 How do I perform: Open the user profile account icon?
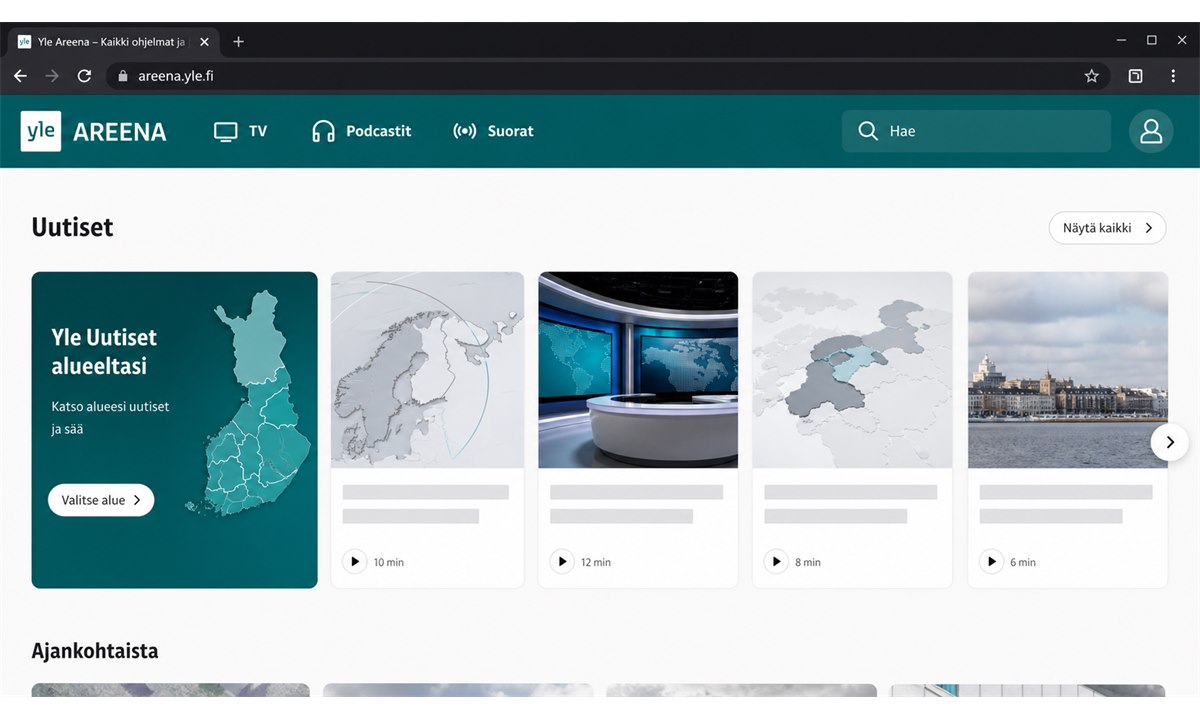[1151, 131]
